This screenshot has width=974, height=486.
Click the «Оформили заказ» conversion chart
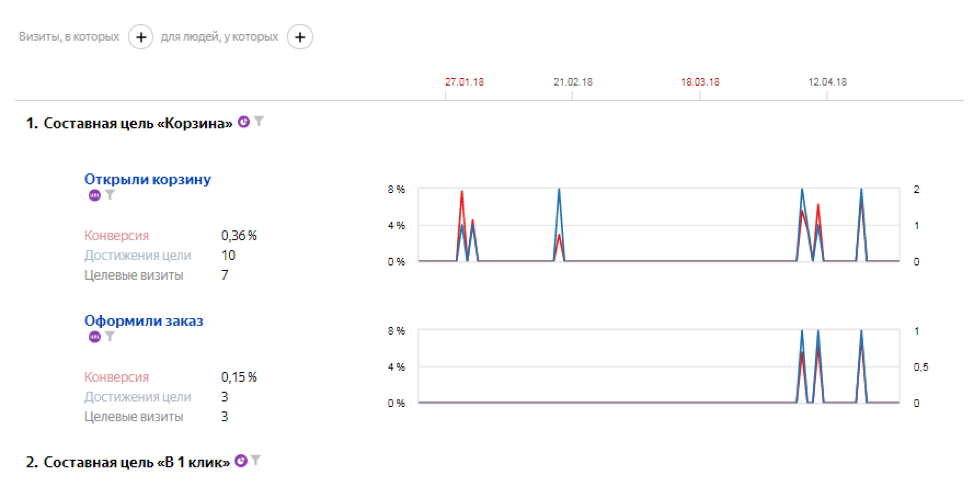[659, 367]
